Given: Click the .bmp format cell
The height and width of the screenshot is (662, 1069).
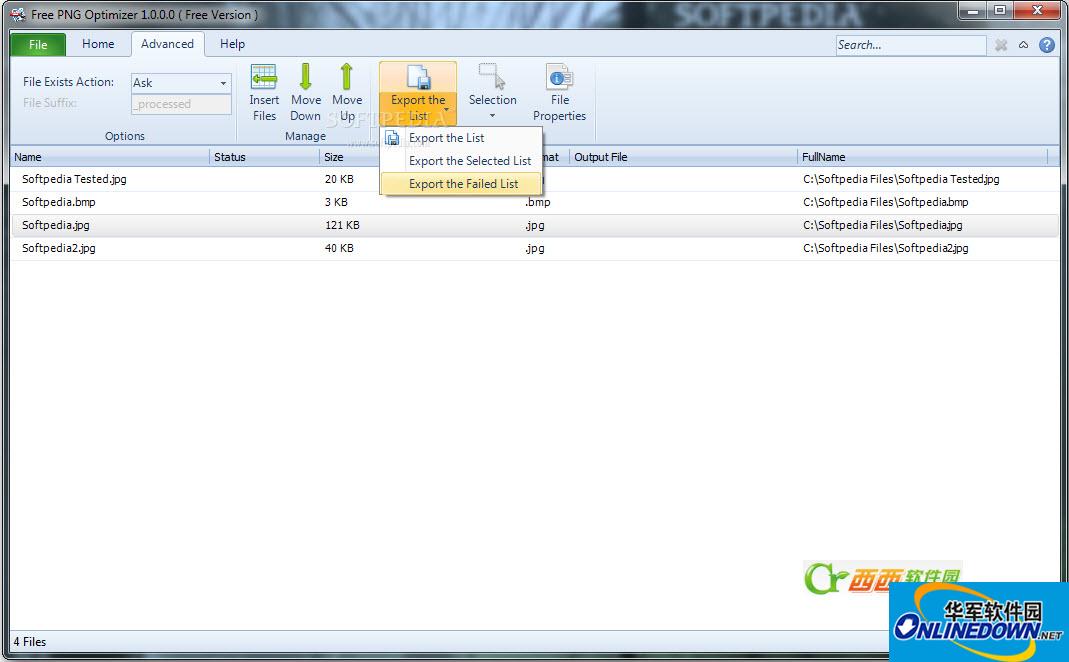Looking at the screenshot, I should [537, 202].
